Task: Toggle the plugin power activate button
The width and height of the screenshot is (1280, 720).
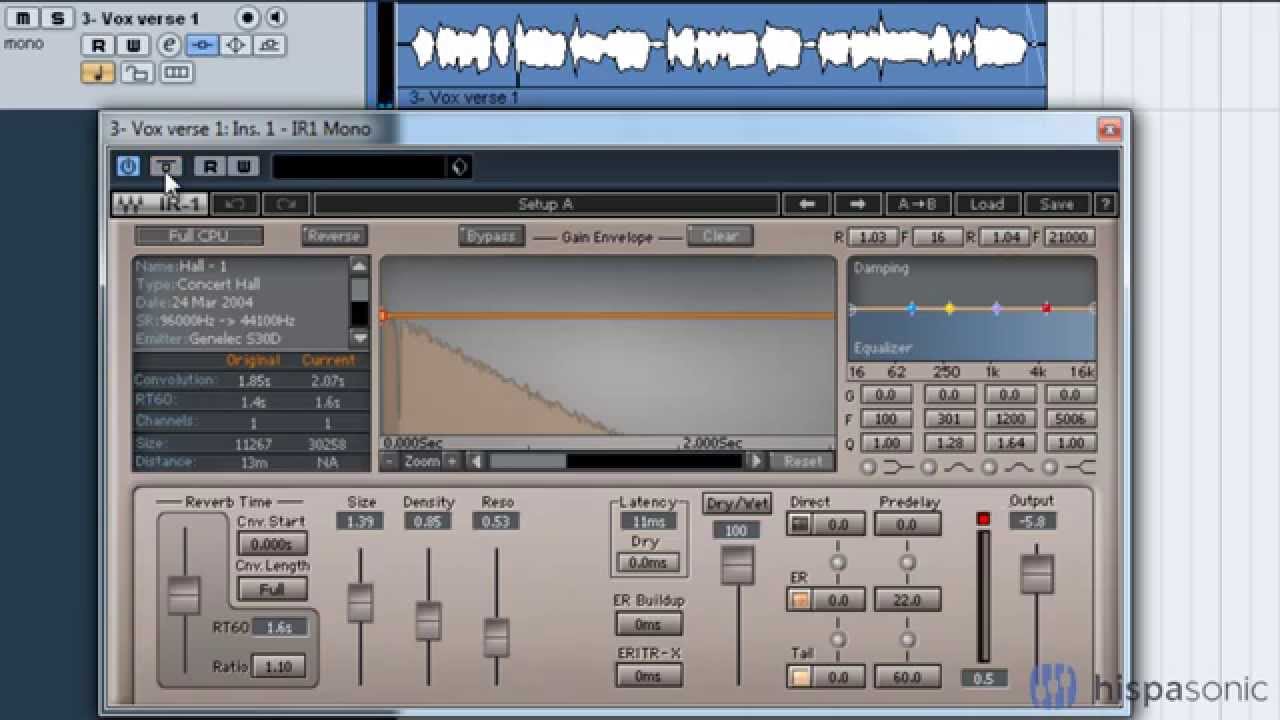Action: pyautogui.click(x=128, y=166)
